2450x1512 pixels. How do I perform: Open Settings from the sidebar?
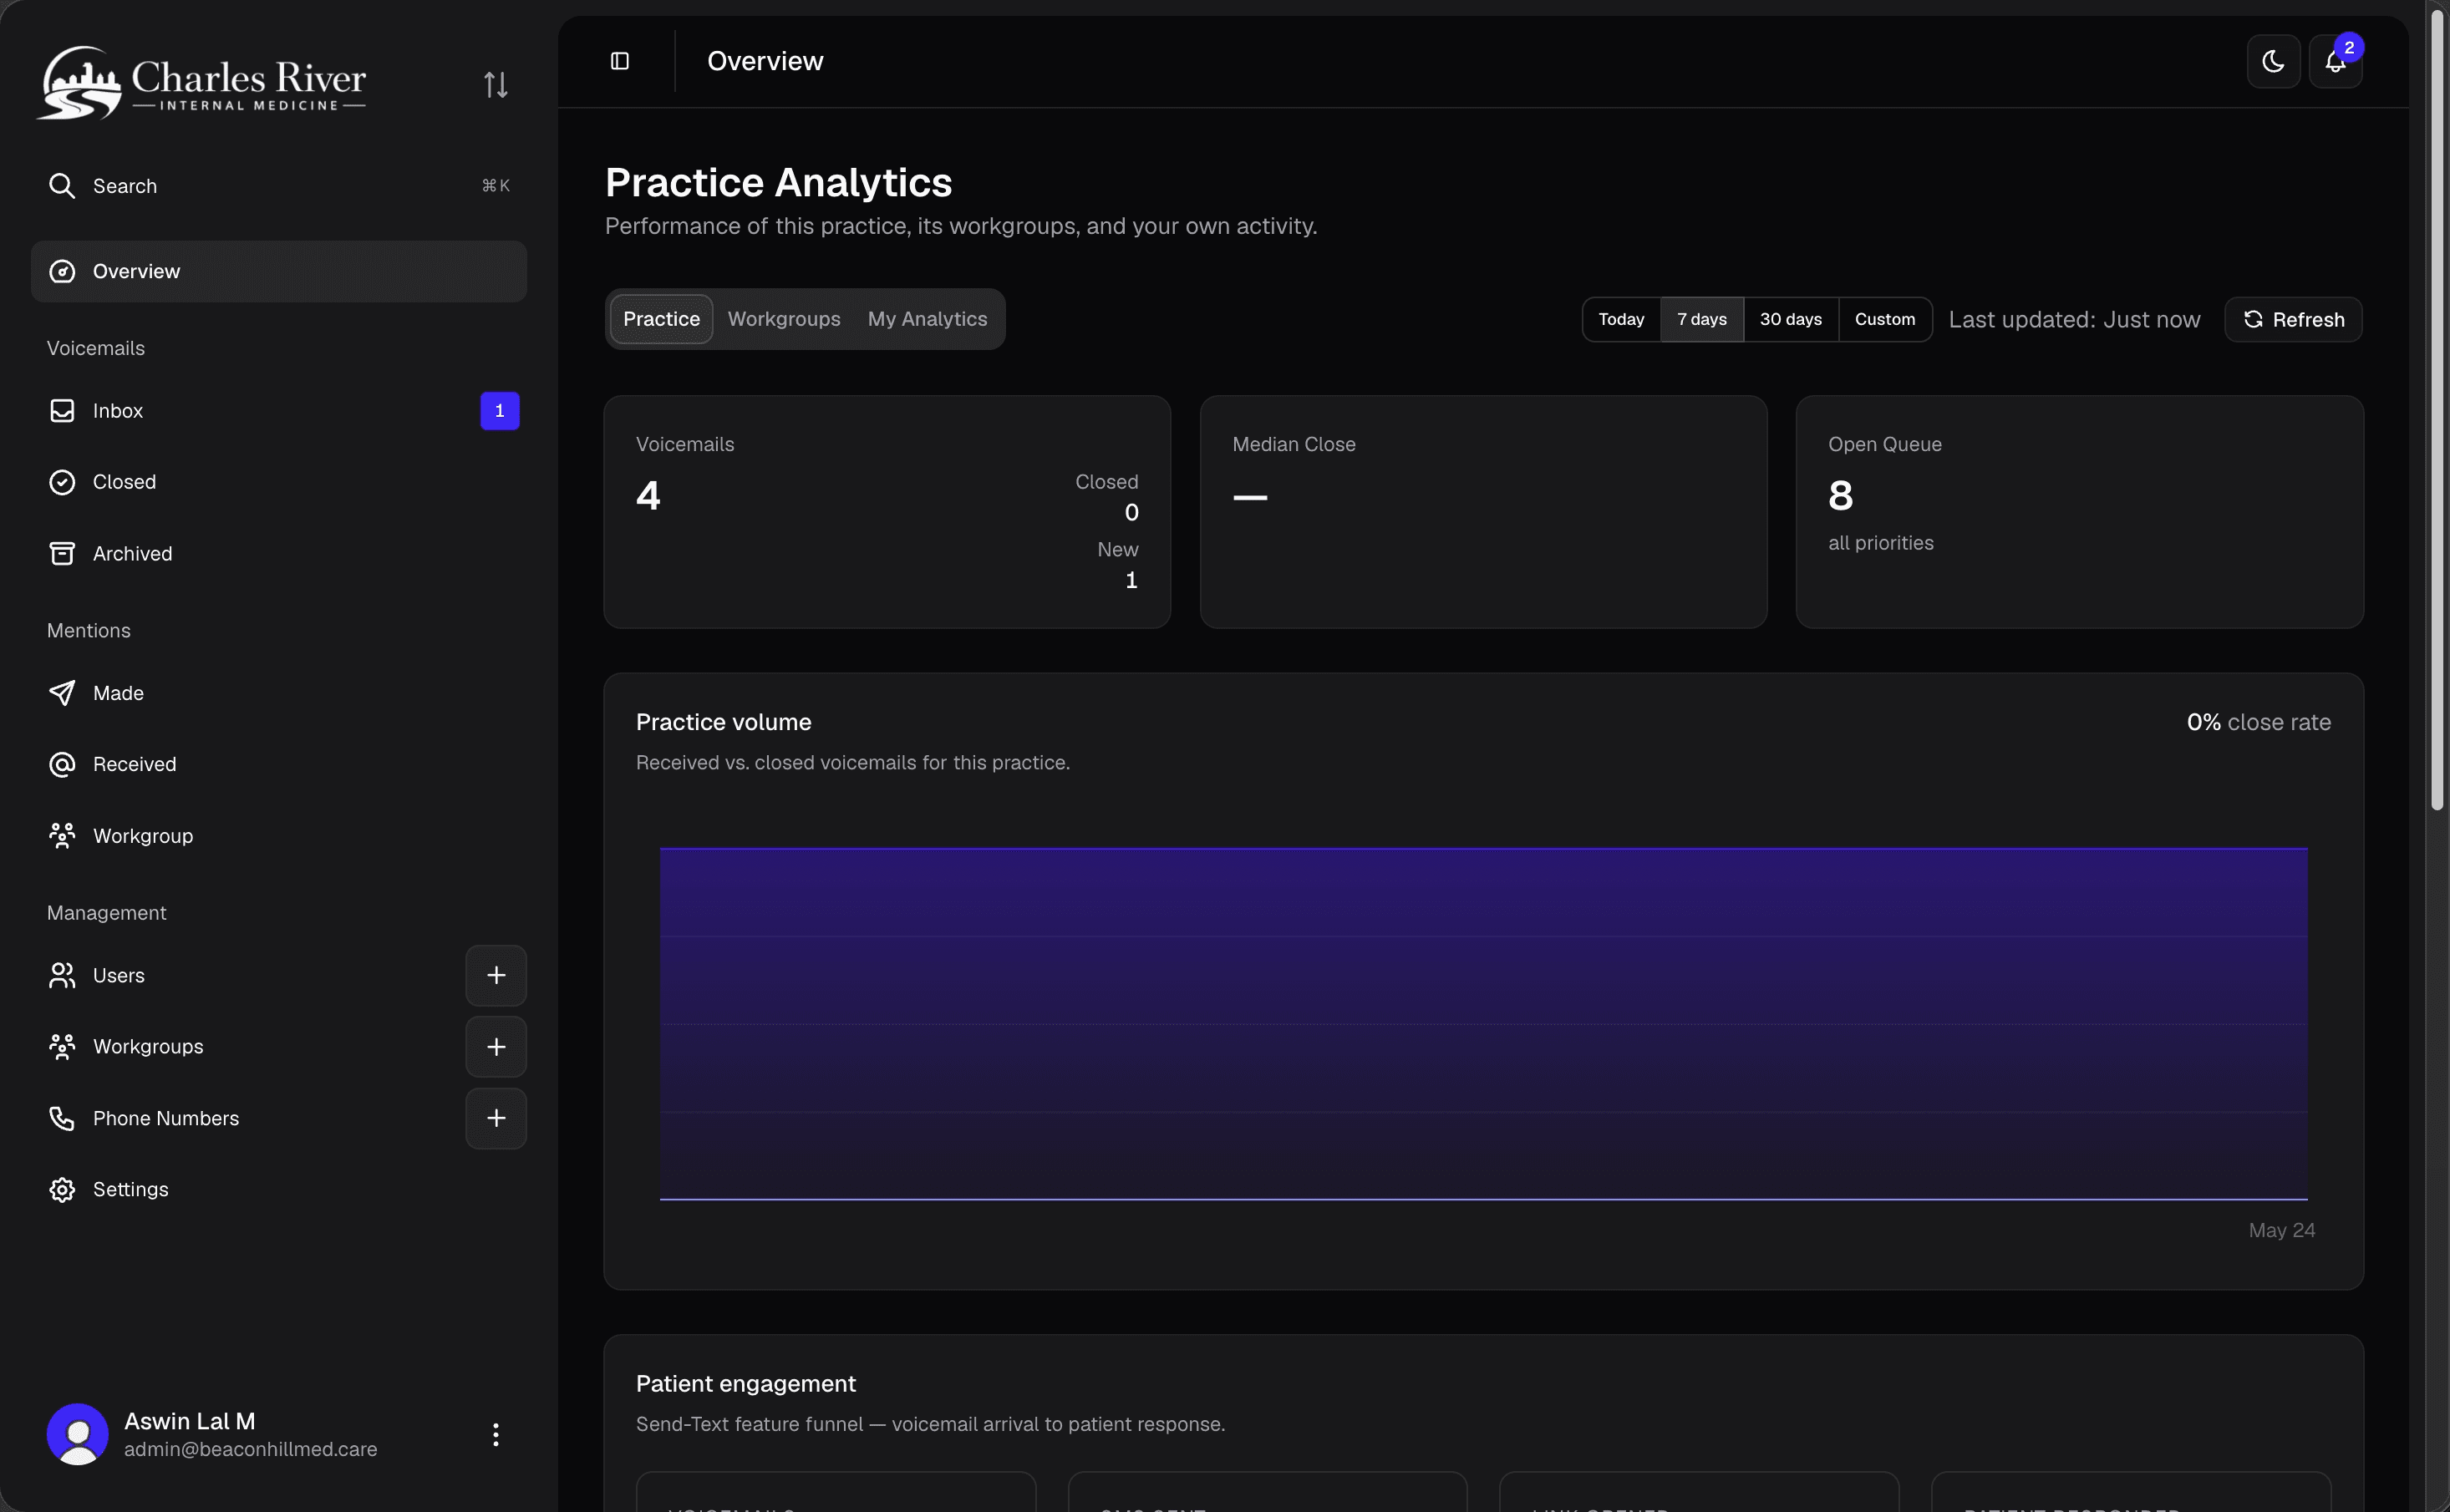click(x=279, y=1189)
